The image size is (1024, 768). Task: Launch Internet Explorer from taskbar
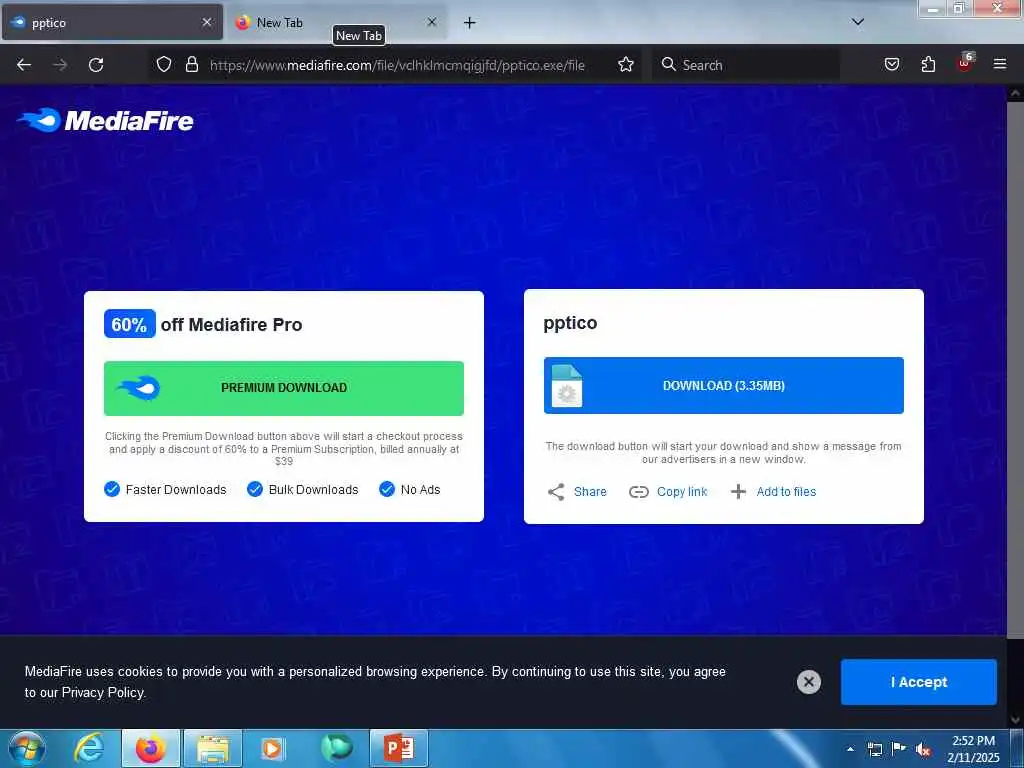coord(89,748)
